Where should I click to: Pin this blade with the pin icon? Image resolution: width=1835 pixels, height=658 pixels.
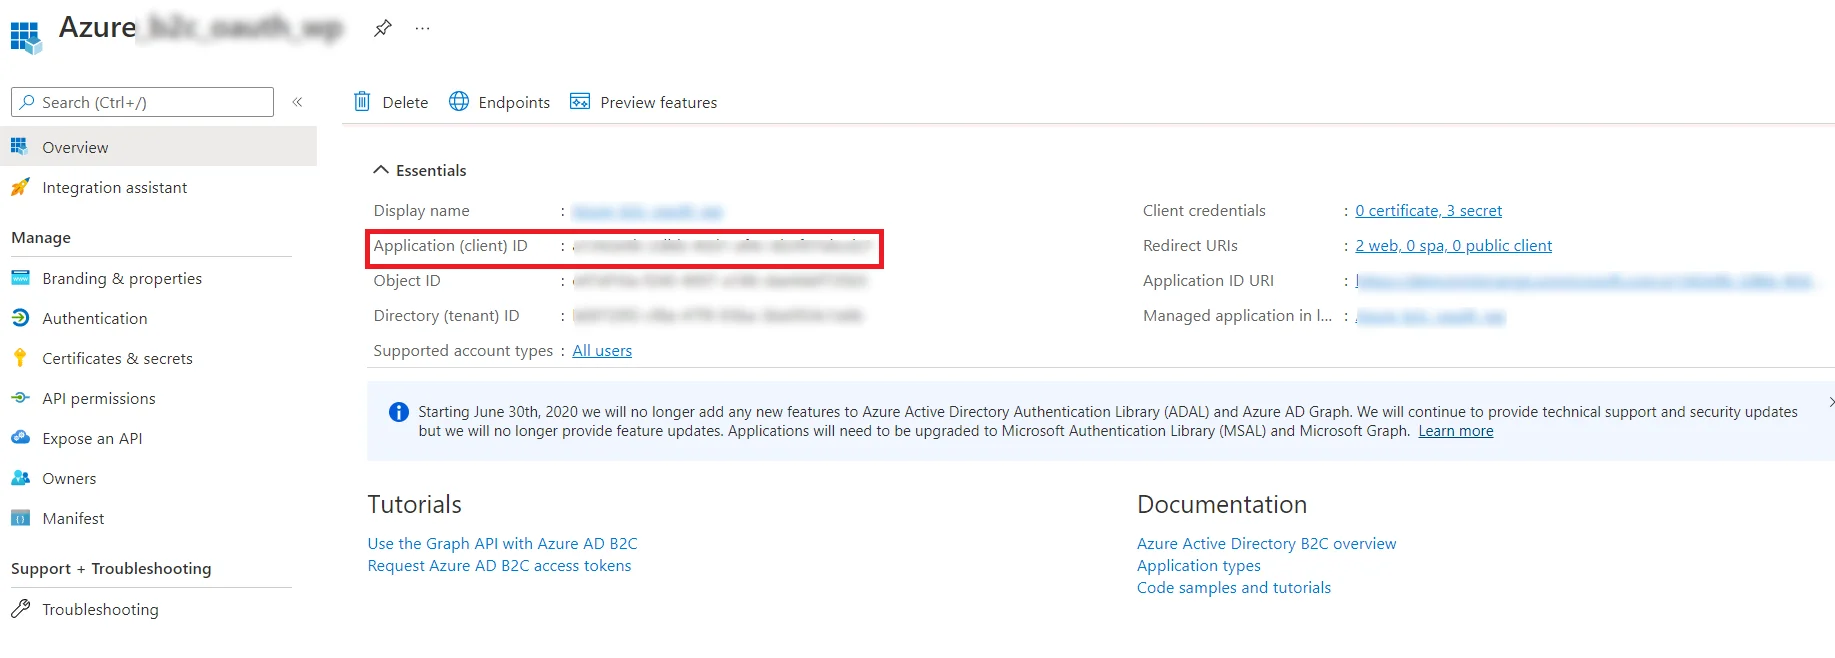(383, 28)
